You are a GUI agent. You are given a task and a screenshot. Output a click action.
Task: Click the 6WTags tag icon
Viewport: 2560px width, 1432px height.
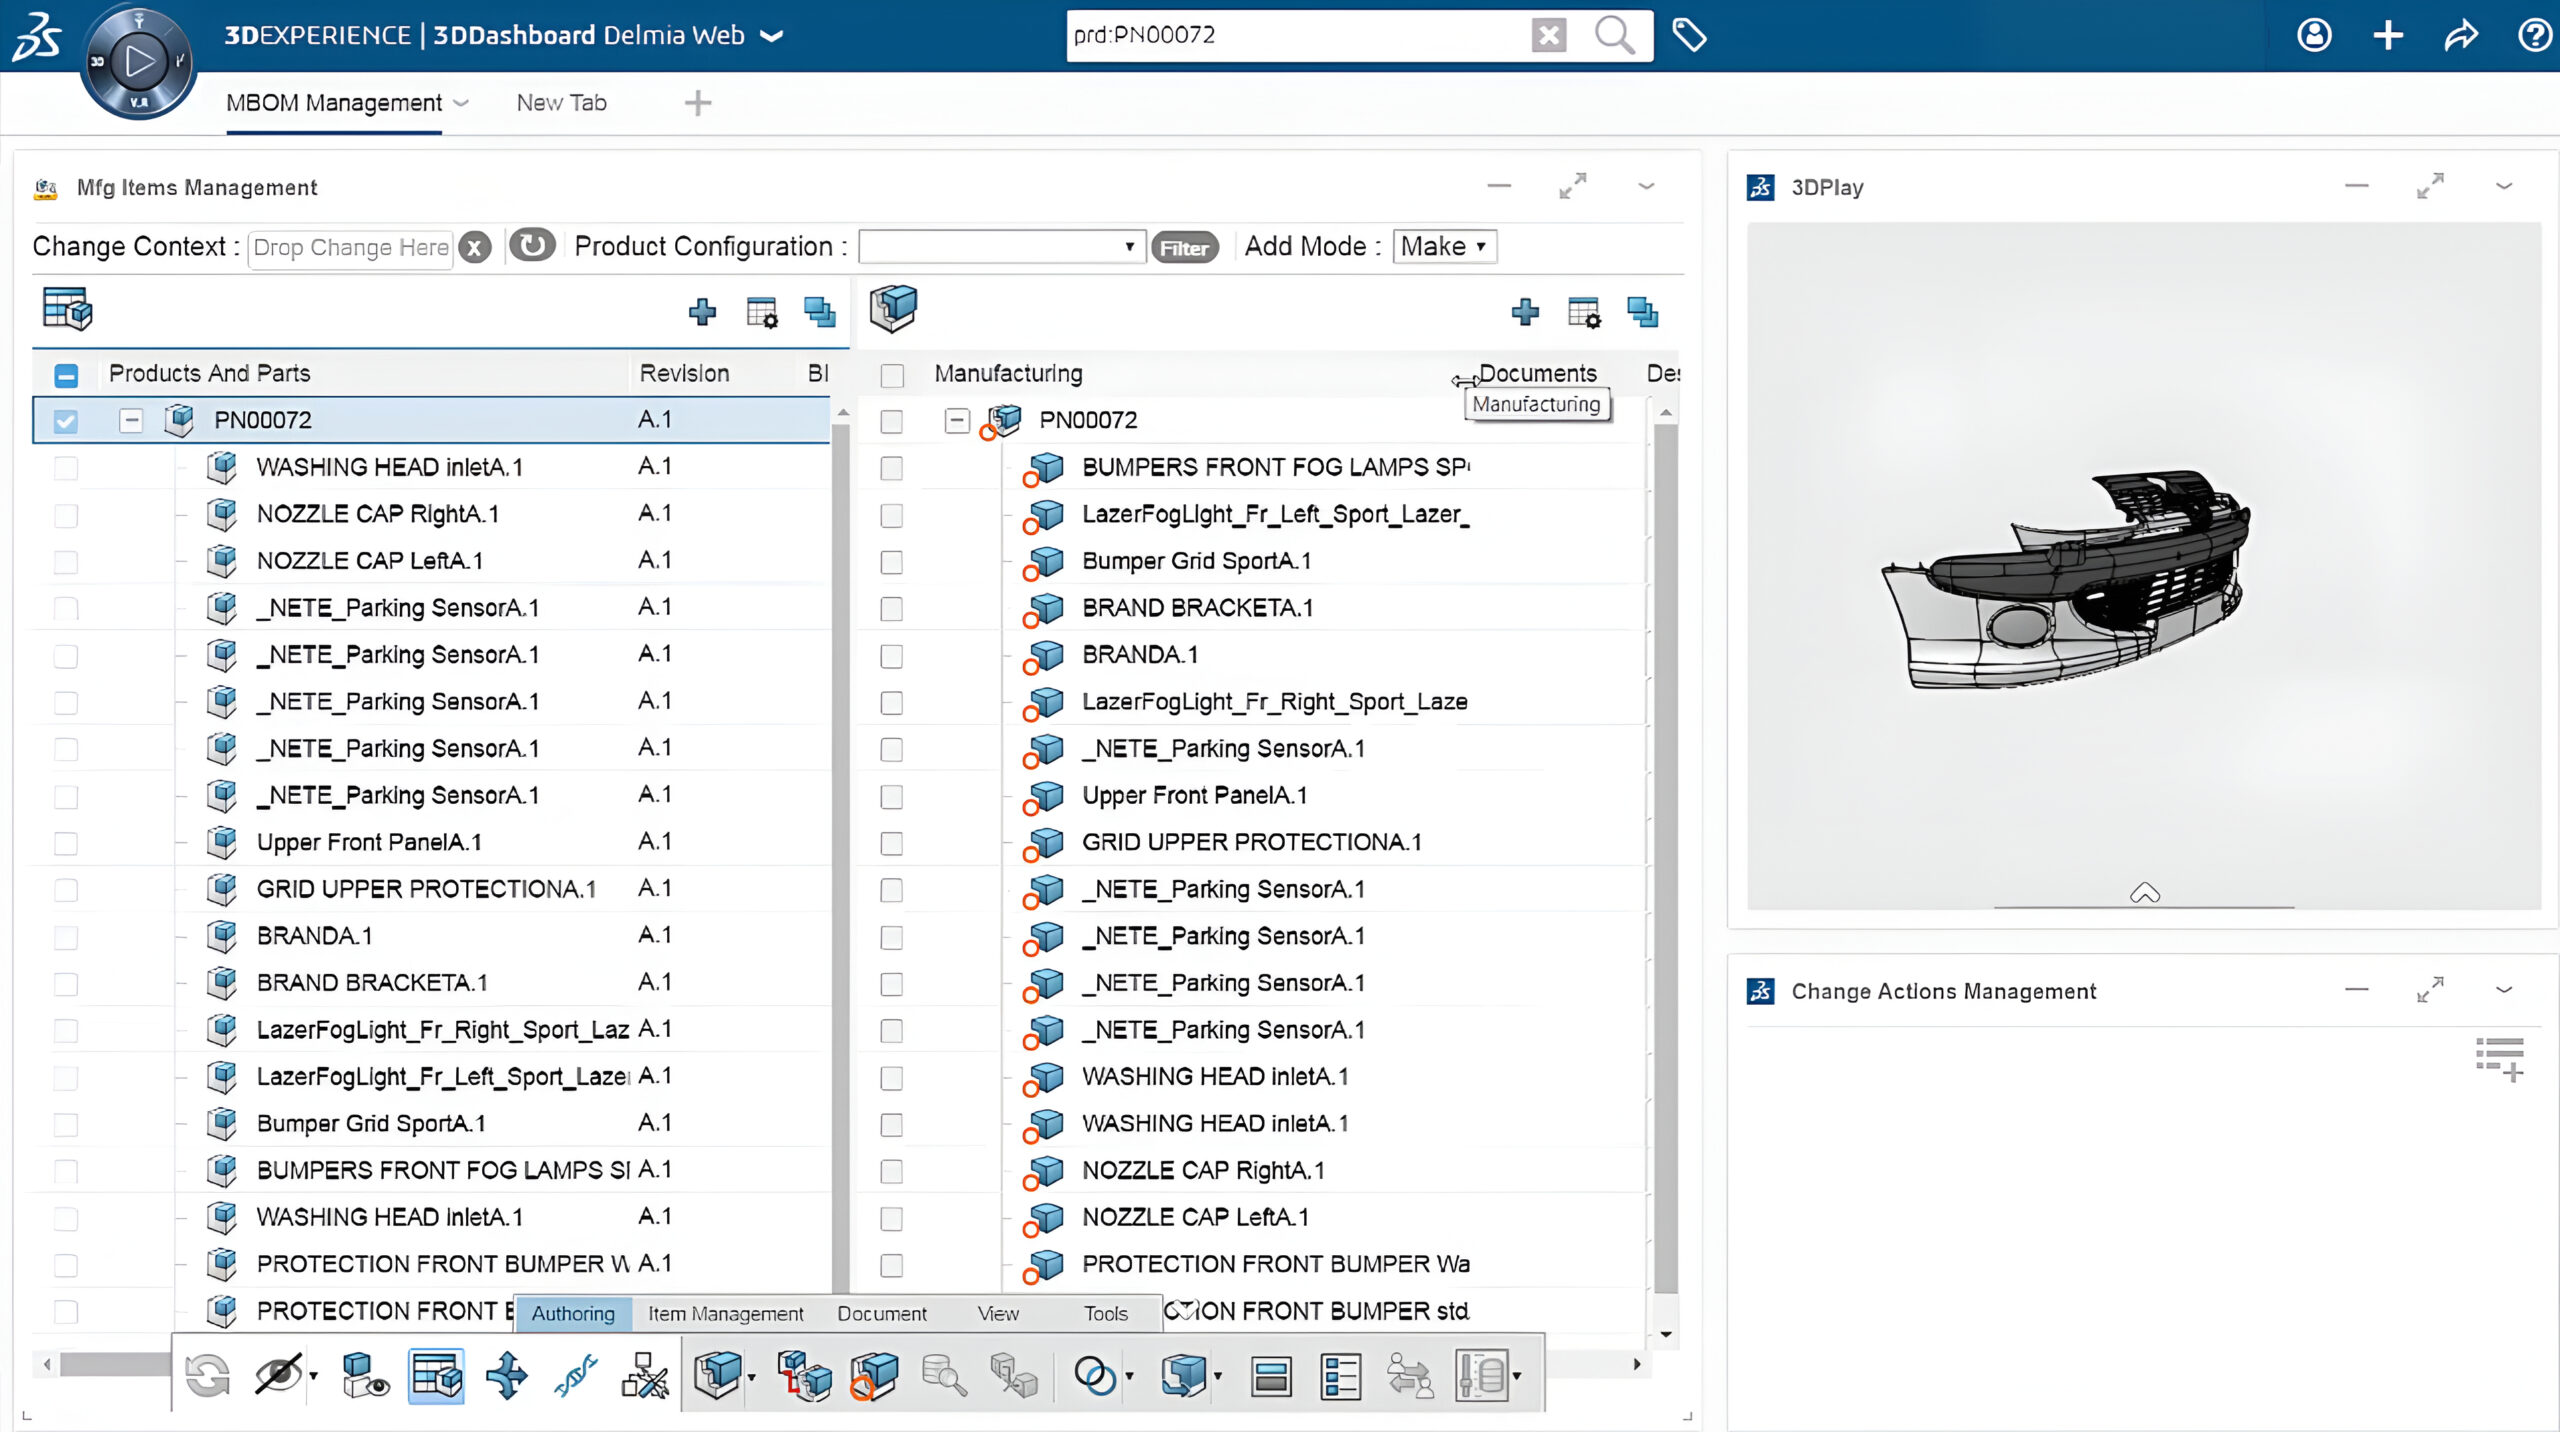(1689, 35)
